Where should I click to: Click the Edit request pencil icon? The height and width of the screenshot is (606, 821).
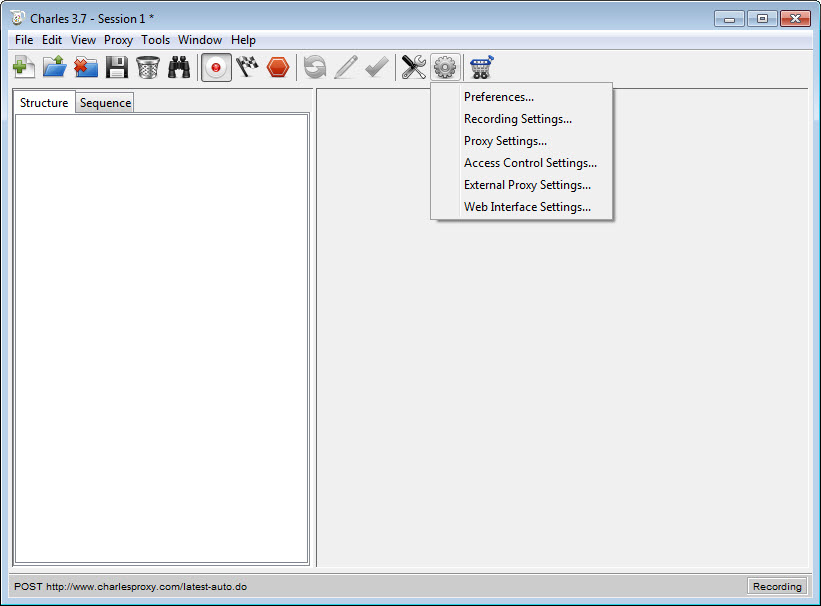coord(346,67)
